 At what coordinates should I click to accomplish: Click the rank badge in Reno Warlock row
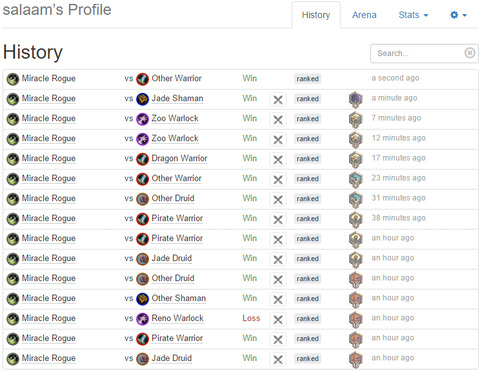(355, 319)
